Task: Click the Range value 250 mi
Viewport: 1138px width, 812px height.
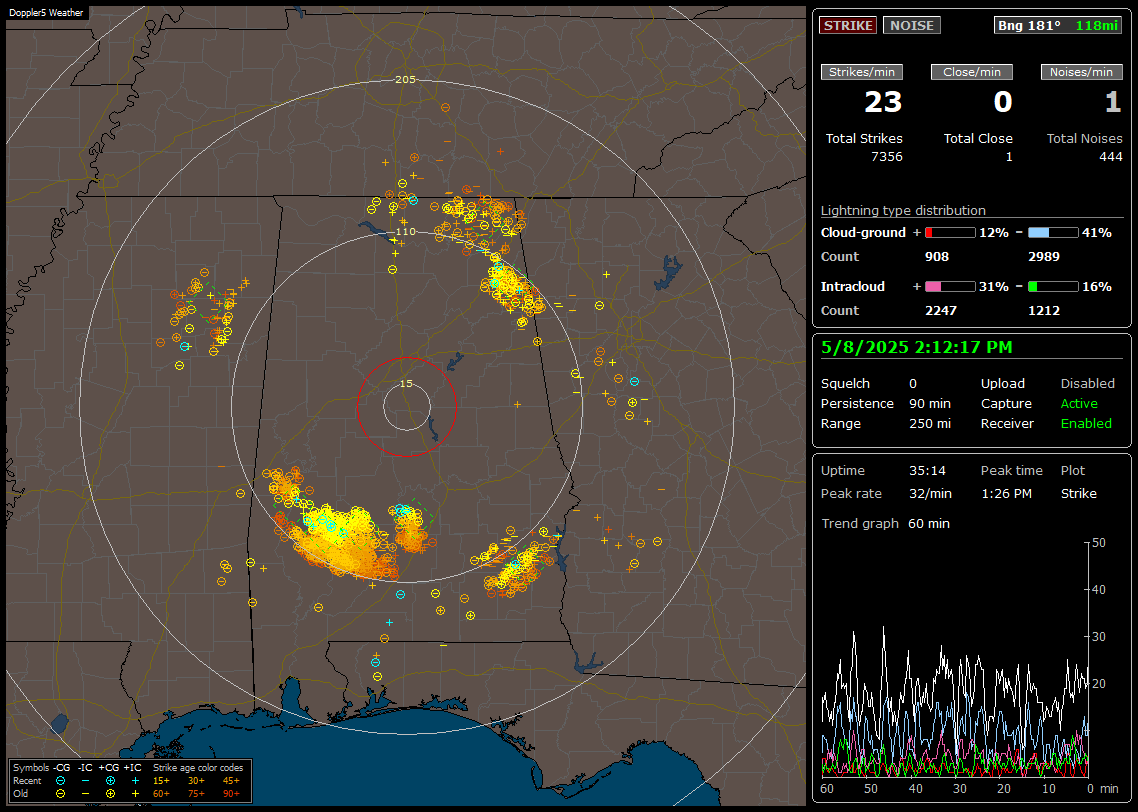Action: (930, 424)
